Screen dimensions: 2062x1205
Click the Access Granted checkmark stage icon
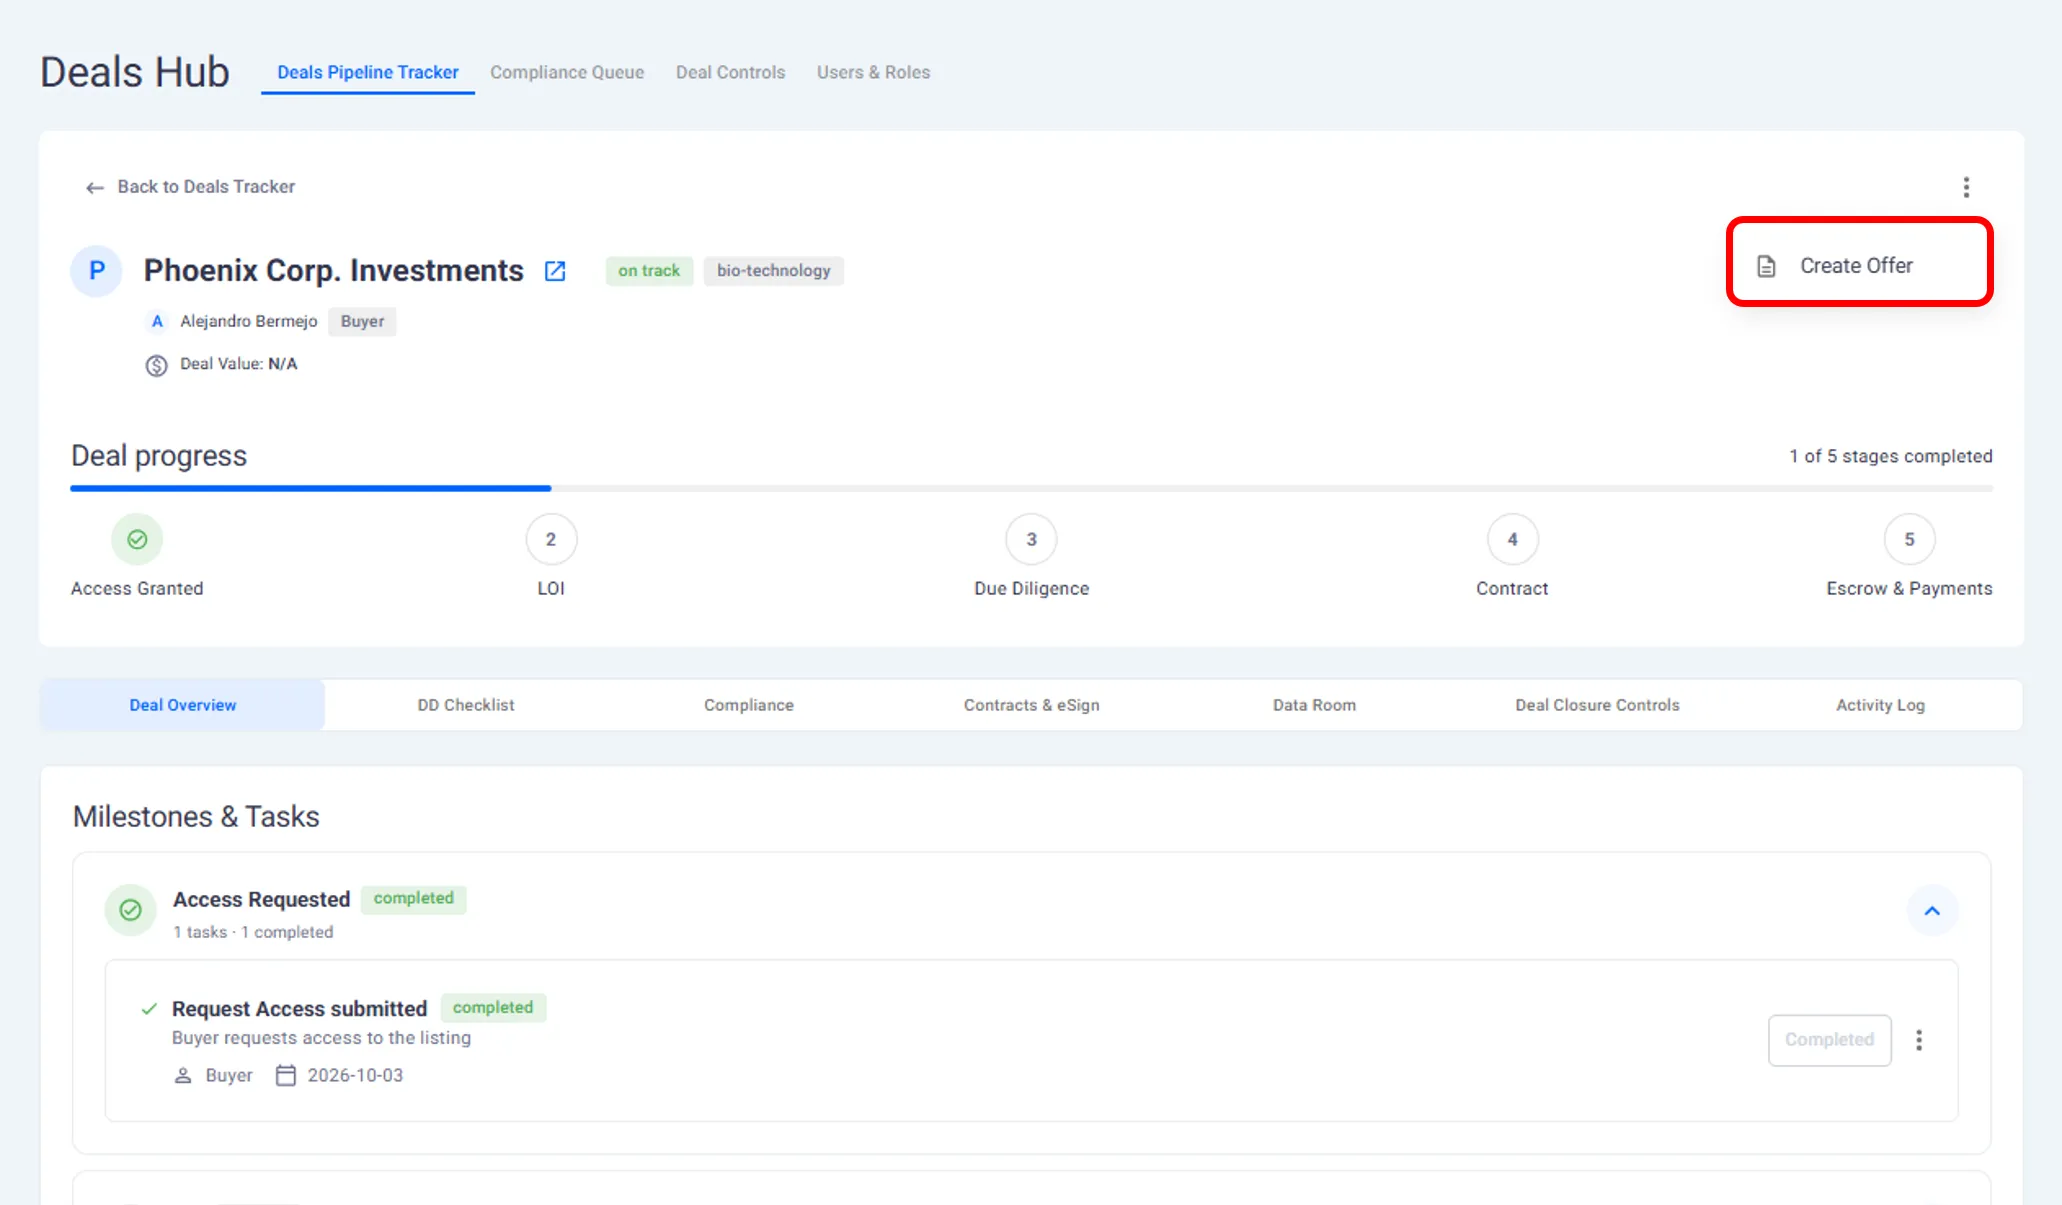pyautogui.click(x=137, y=539)
